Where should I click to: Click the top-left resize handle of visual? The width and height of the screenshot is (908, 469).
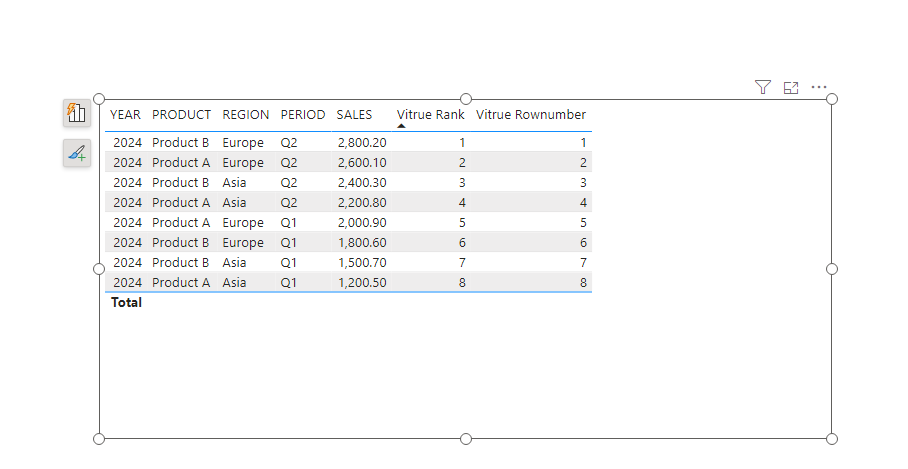[99, 99]
